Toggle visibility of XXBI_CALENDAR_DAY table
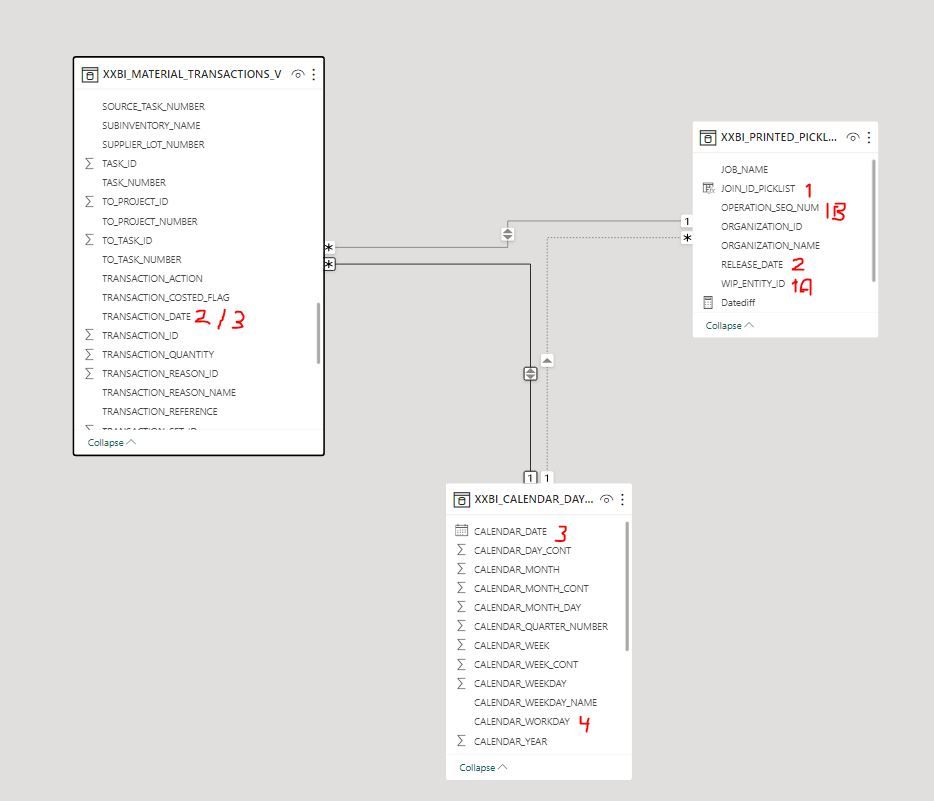This screenshot has height=801, width=934. 606,500
